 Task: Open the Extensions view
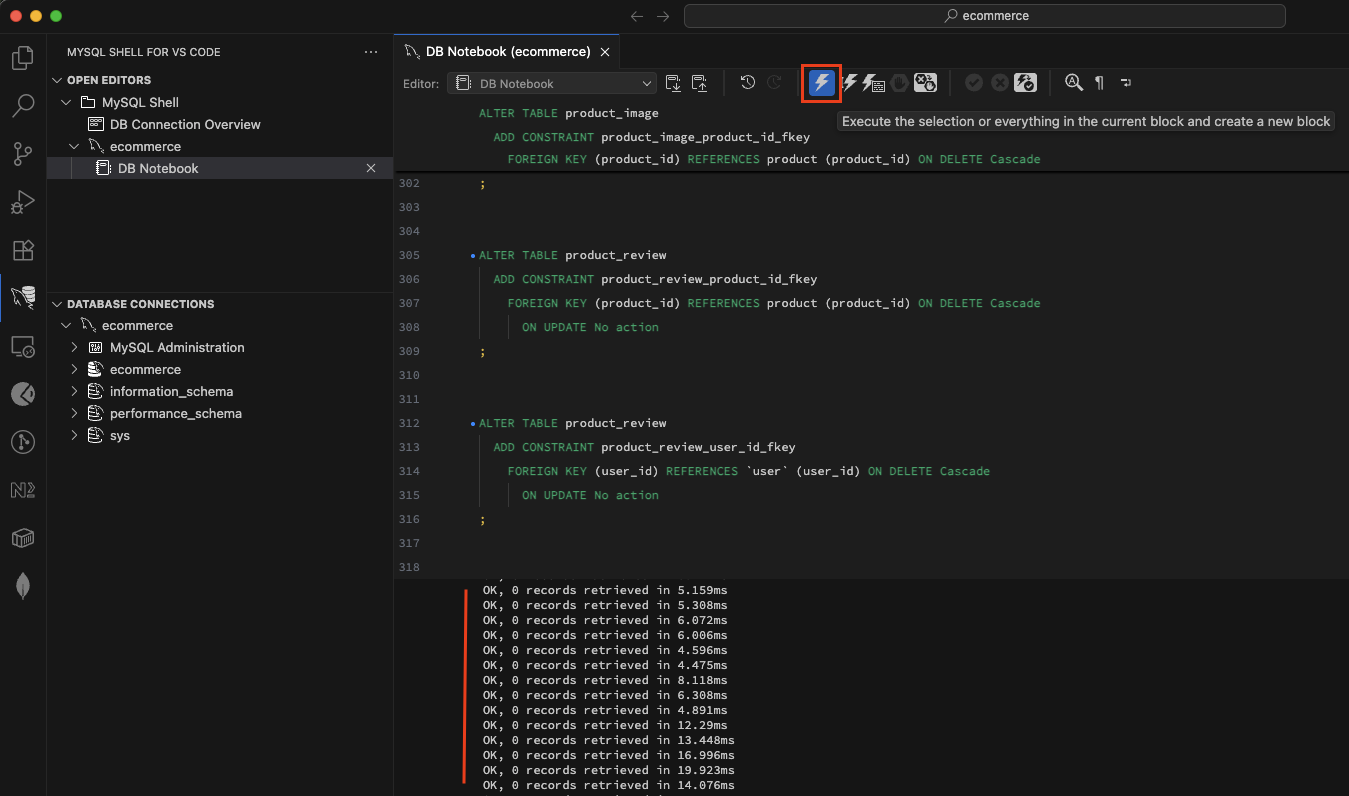(22, 250)
